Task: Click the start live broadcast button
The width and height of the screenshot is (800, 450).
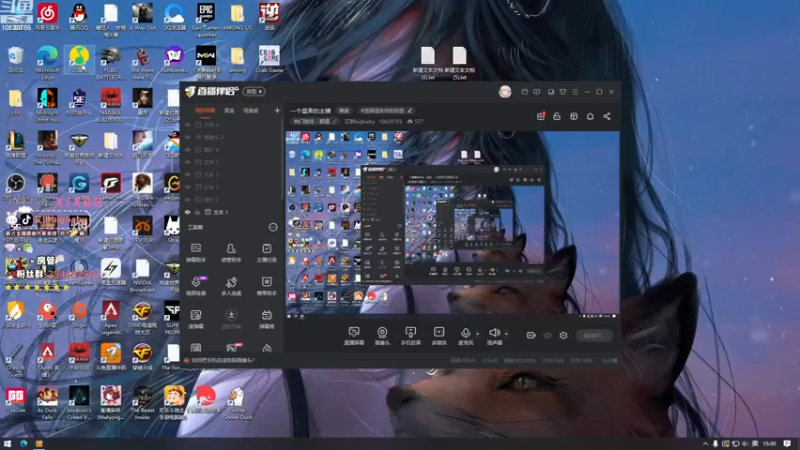Action: [594, 335]
